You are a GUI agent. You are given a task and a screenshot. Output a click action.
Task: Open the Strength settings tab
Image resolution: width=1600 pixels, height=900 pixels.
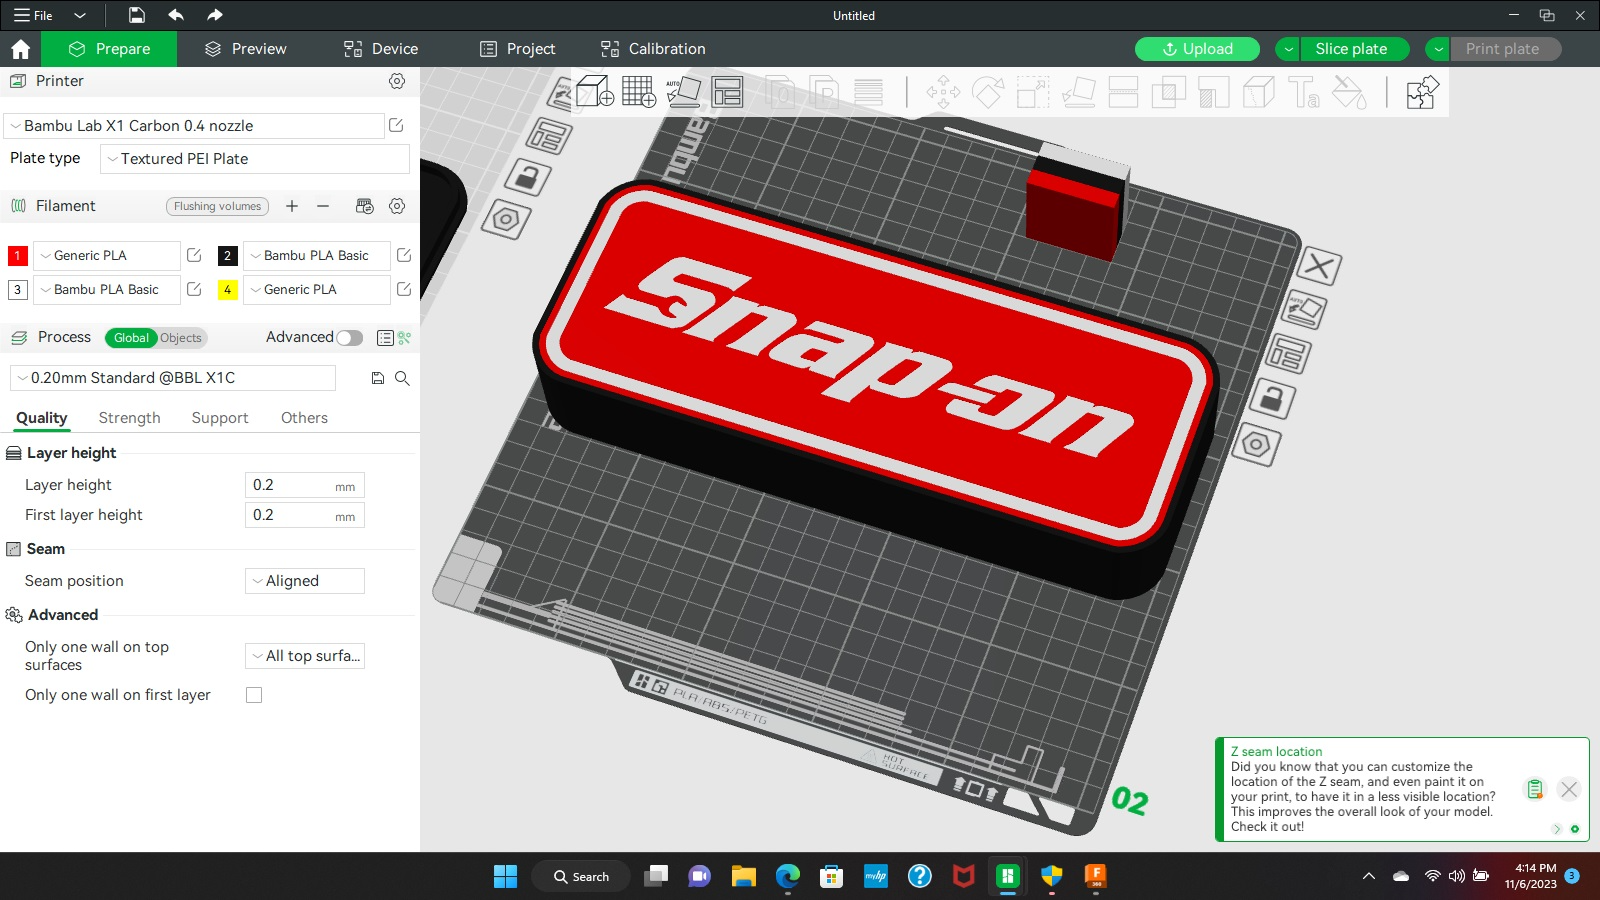(x=129, y=418)
